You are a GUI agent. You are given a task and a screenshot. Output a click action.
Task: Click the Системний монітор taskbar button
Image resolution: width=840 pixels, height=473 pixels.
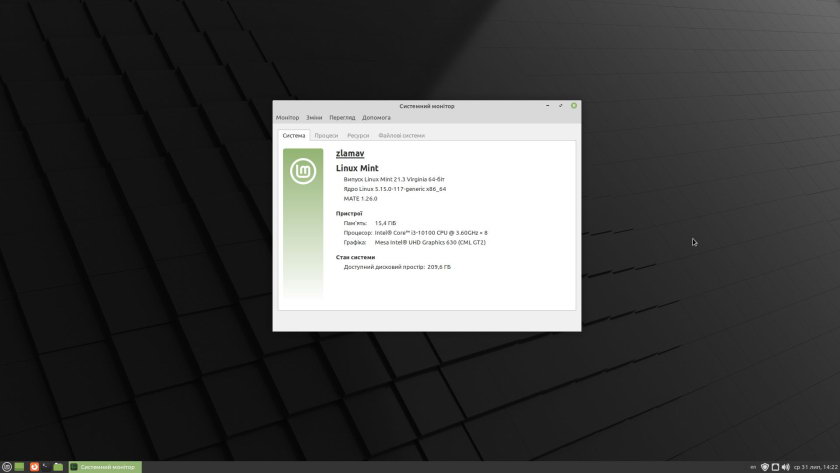pyautogui.click(x=105, y=467)
